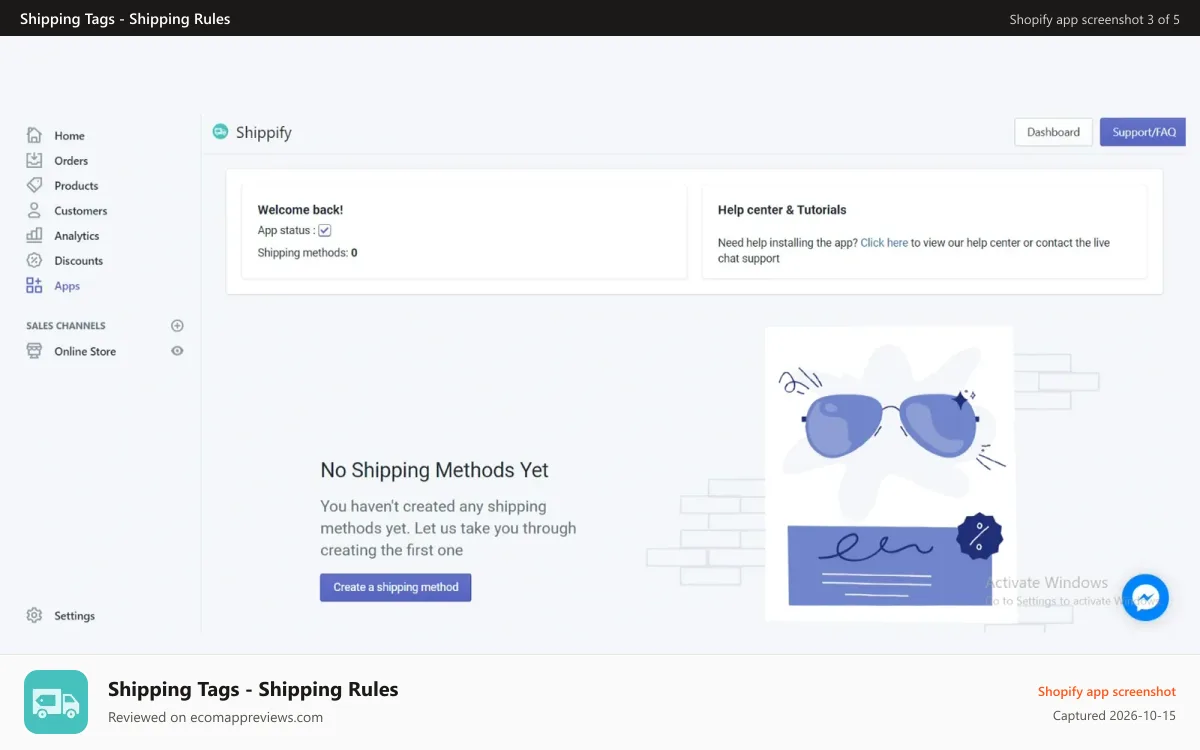Viewport: 1200px width, 750px height.
Task: Click the Settings gear icon
Action: [x=34, y=615]
